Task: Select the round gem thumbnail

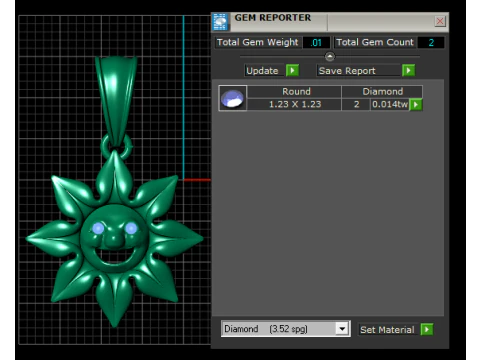Action: (x=233, y=98)
